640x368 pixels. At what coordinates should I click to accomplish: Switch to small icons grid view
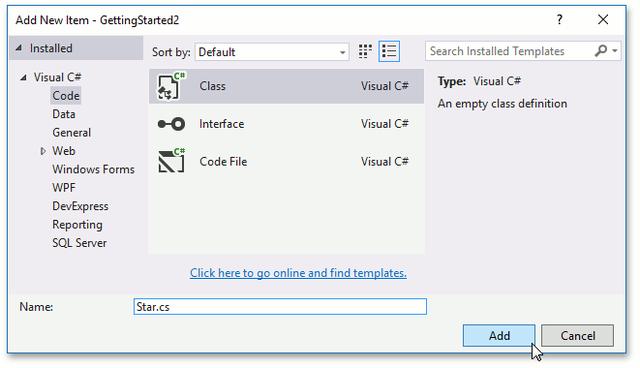coord(365,51)
